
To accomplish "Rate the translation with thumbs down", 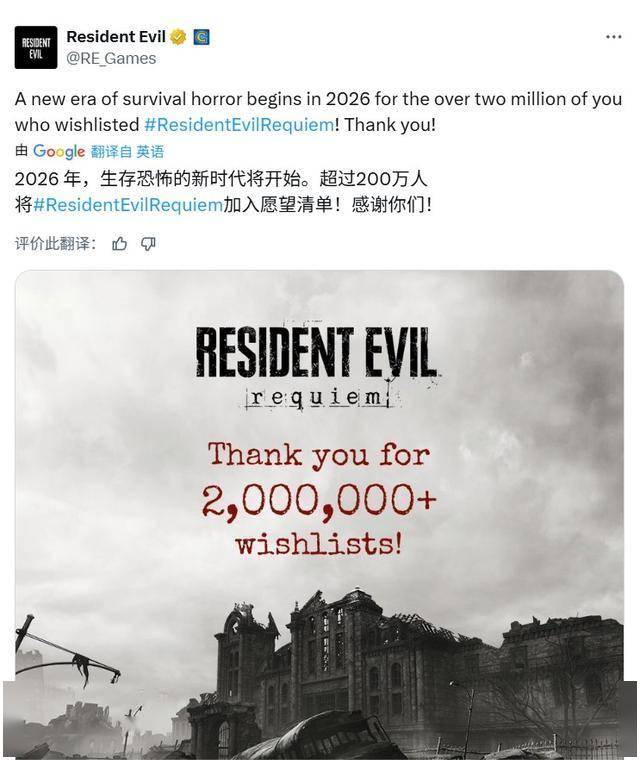I will point(148,243).
